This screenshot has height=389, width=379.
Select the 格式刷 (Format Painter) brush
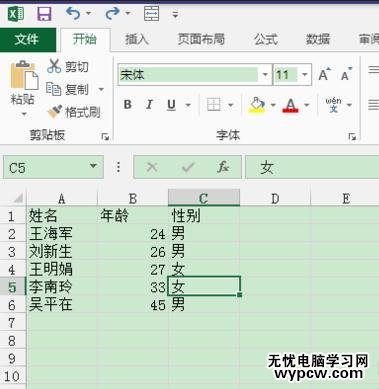point(73,112)
